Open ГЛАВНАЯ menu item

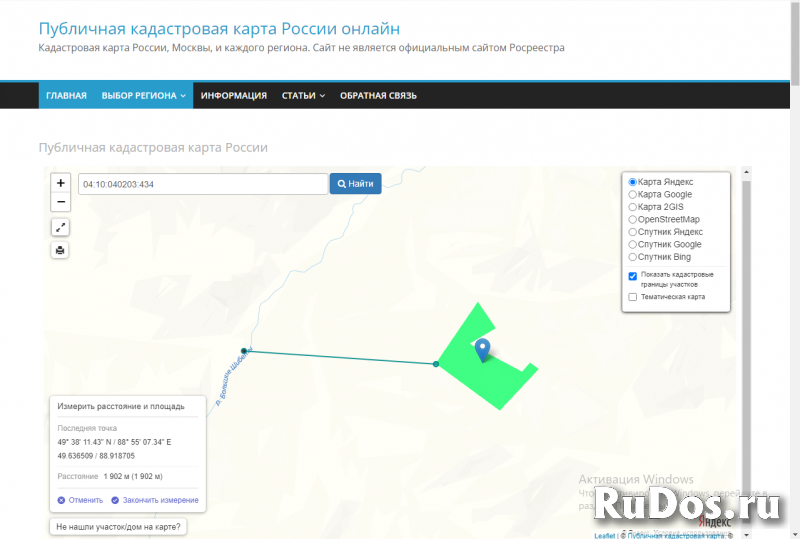[x=66, y=95]
